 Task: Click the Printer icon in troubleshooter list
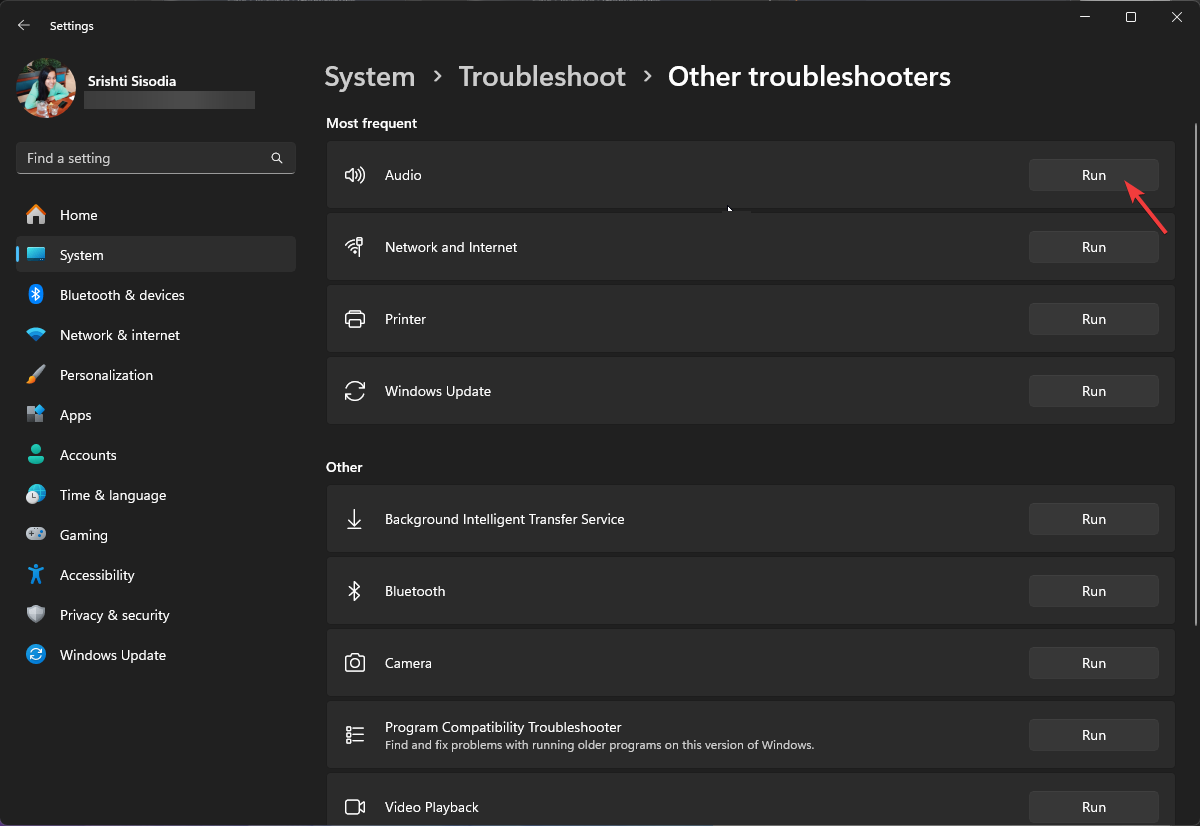(x=354, y=319)
